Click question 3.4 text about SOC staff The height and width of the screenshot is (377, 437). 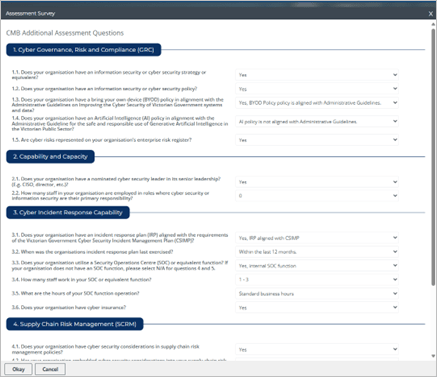tap(82, 280)
